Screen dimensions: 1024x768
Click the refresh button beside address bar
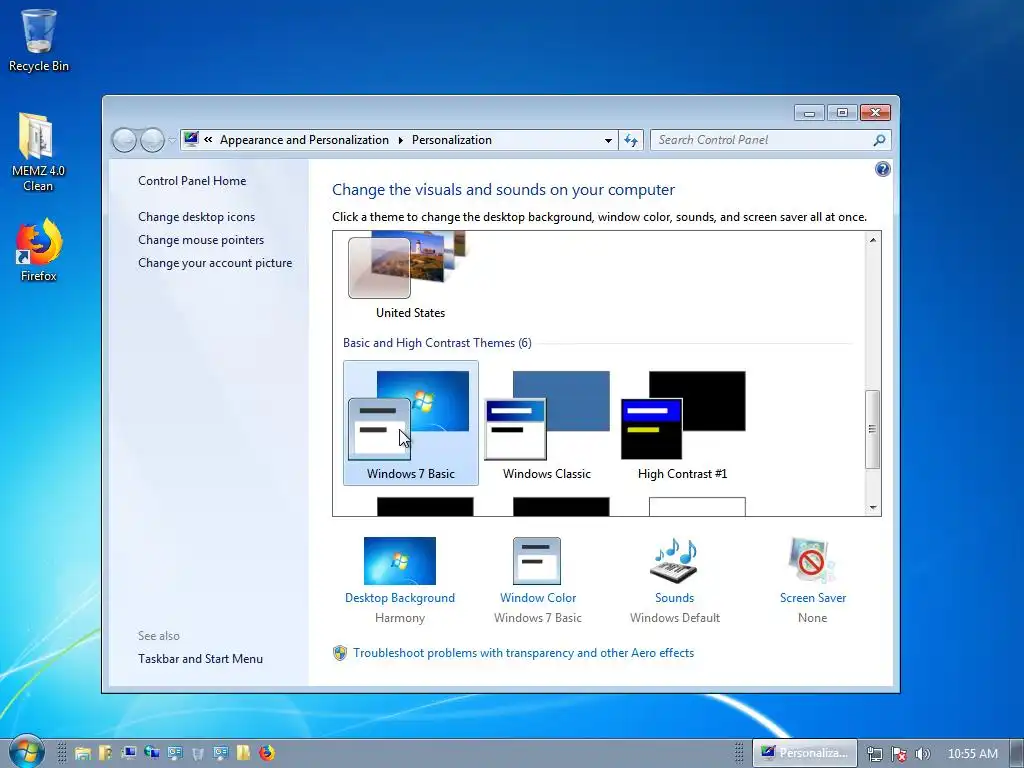point(631,140)
